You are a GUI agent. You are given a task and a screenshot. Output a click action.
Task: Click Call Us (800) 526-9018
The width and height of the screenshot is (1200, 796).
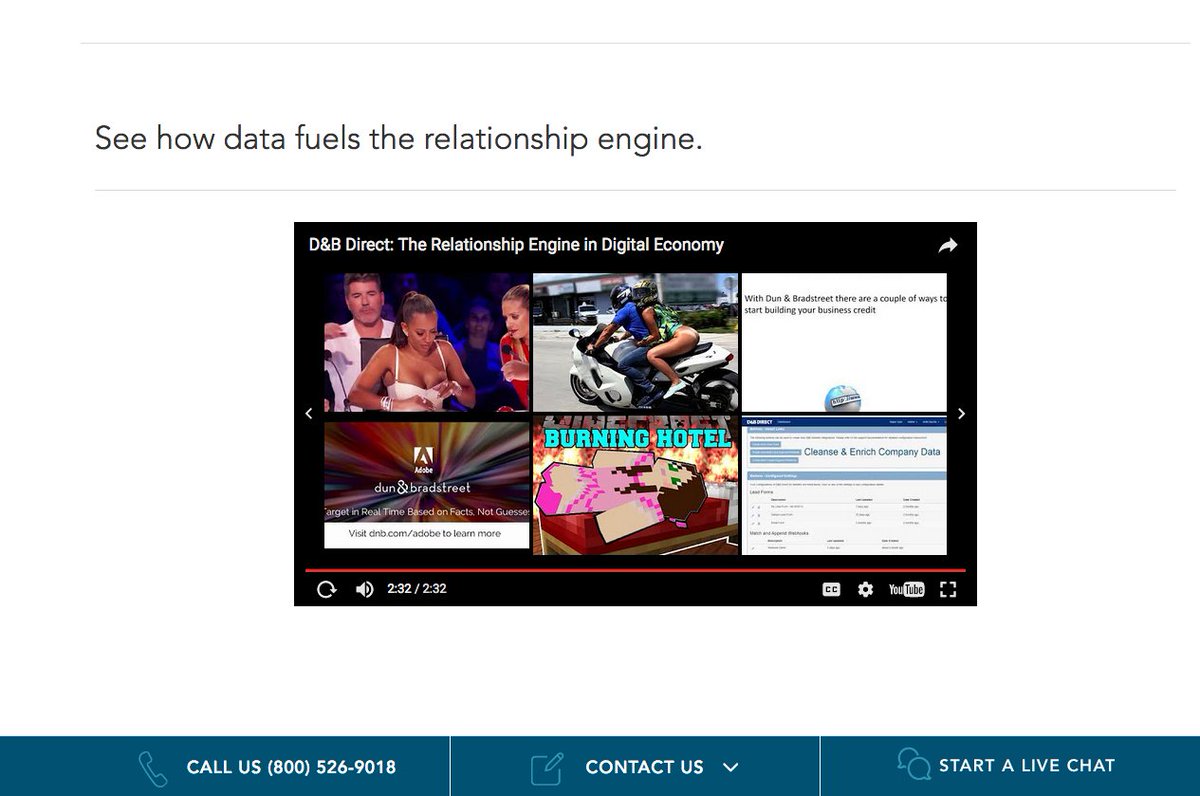click(291, 767)
